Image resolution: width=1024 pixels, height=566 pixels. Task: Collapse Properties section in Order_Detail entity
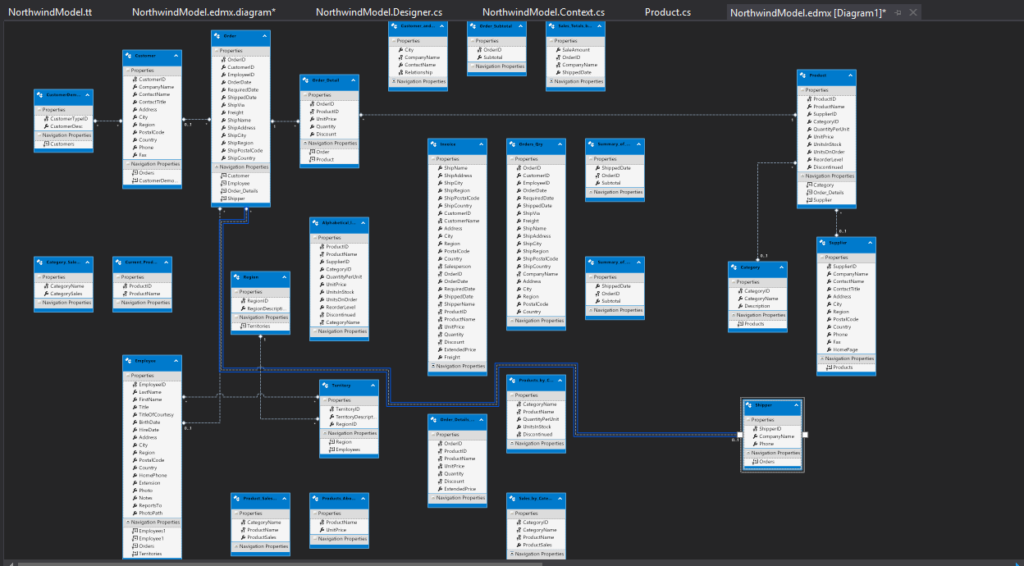[x=305, y=95]
